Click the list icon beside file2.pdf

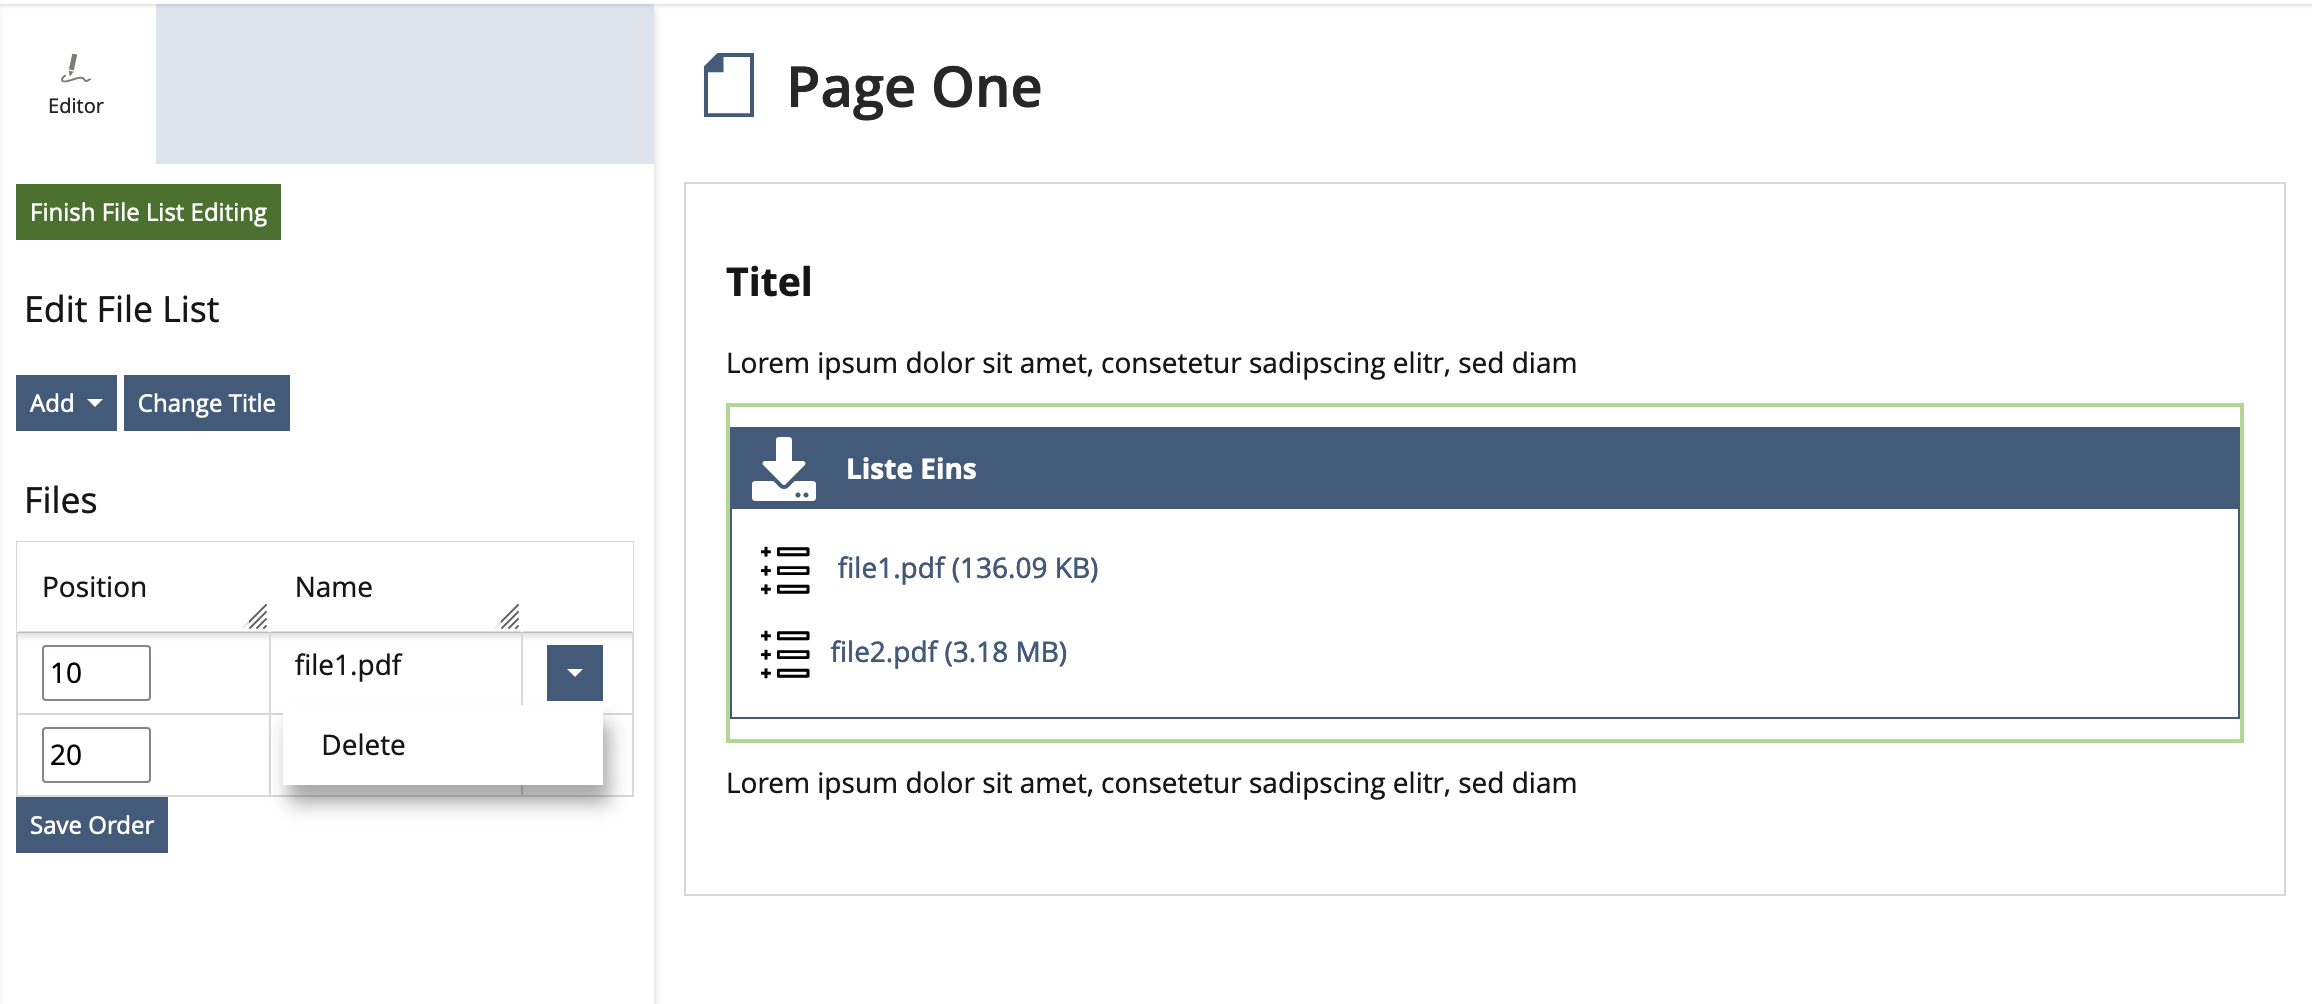click(x=785, y=654)
